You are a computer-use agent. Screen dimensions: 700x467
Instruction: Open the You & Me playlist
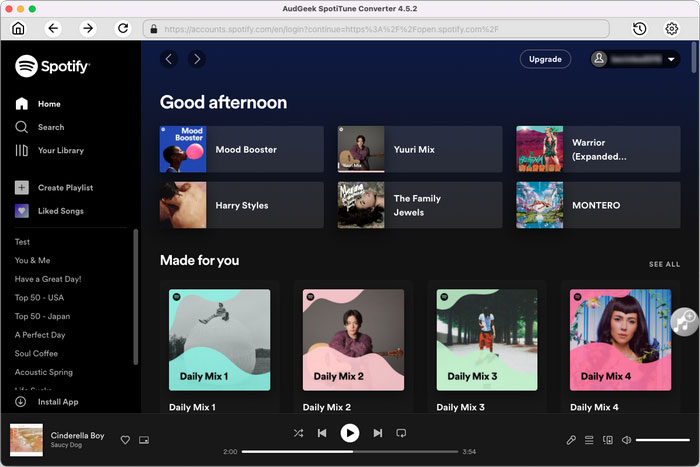33,260
